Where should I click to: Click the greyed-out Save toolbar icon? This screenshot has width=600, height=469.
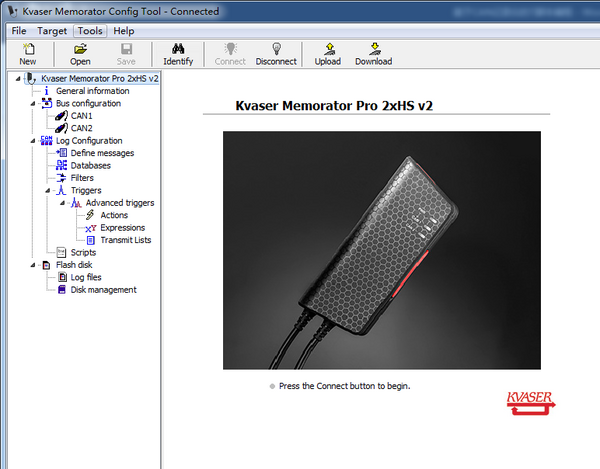(x=126, y=49)
